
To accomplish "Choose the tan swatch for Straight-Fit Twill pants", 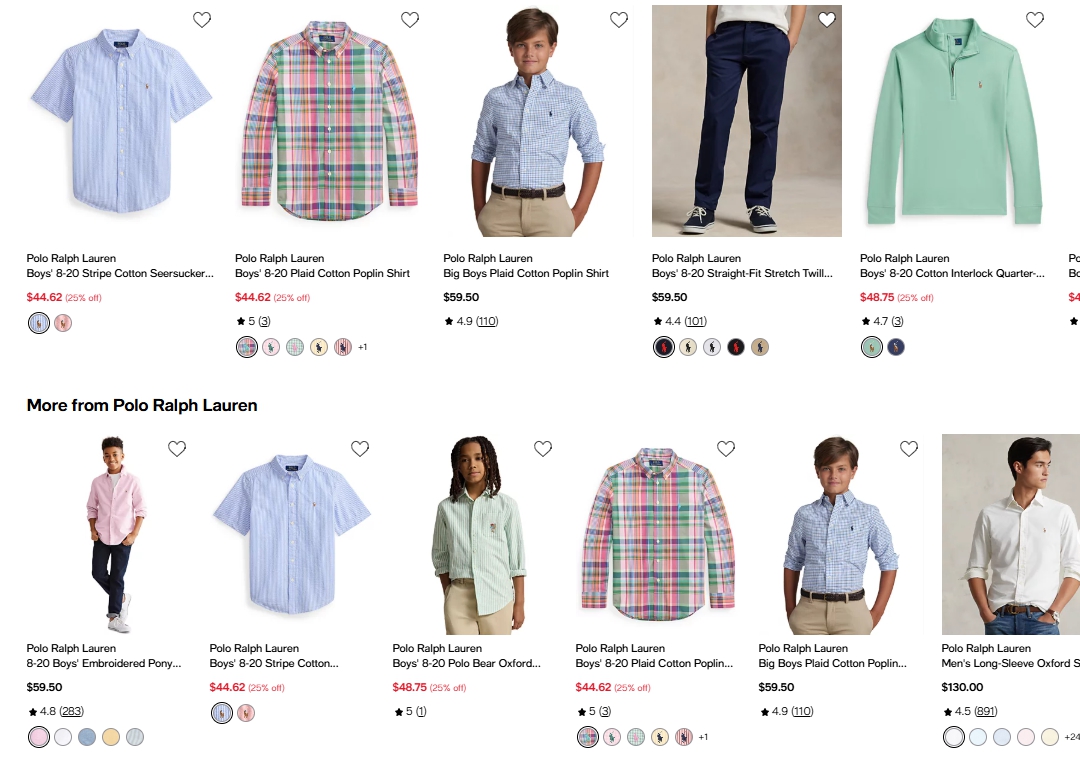I will tap(760, 347).
